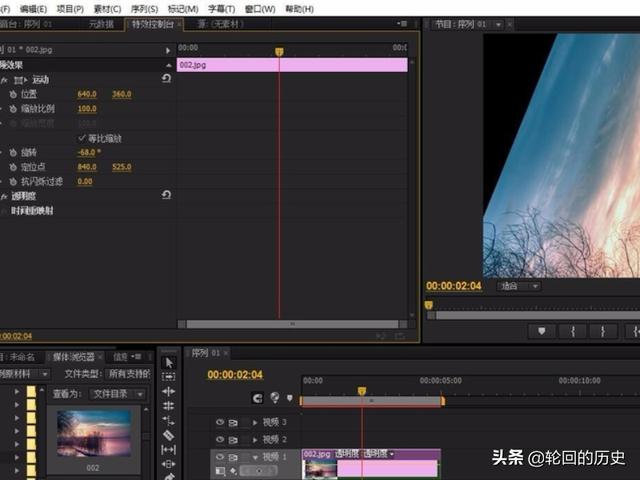
Task: Uncheck the 等比缩放 checkbox
Action: 82,138
